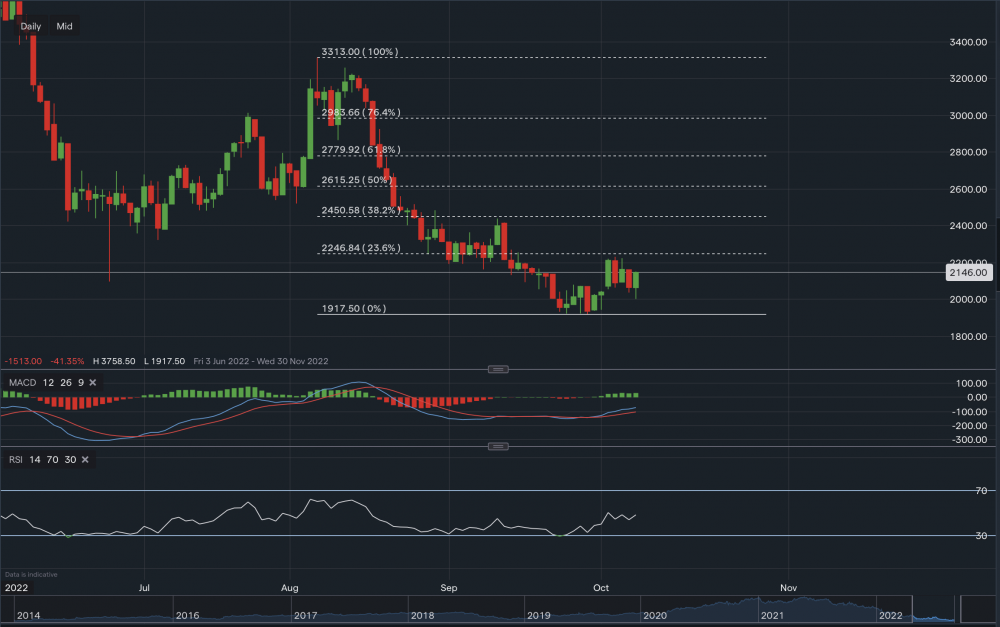
Task: Click the resize handle above the MACD pane
Action: (x=497, y=369)
